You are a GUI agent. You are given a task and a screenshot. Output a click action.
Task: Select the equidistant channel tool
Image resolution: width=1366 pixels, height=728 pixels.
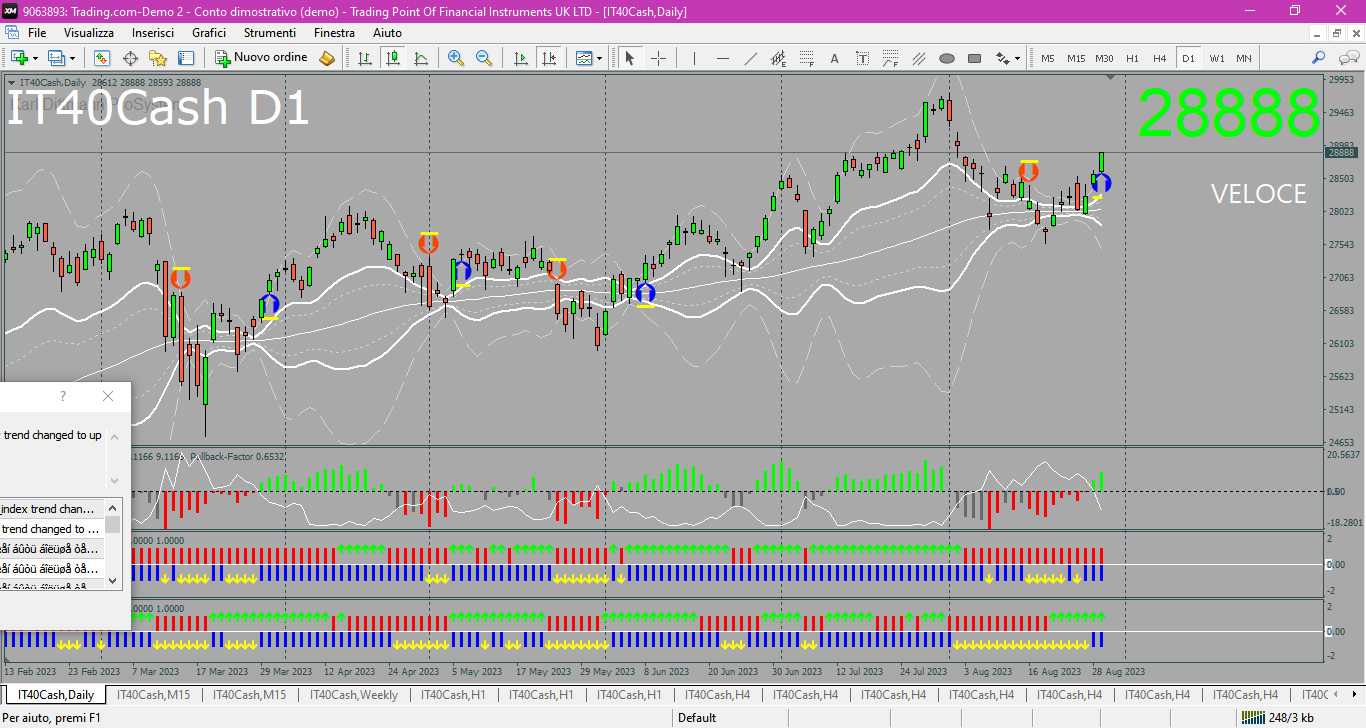(x=779, y=58)
